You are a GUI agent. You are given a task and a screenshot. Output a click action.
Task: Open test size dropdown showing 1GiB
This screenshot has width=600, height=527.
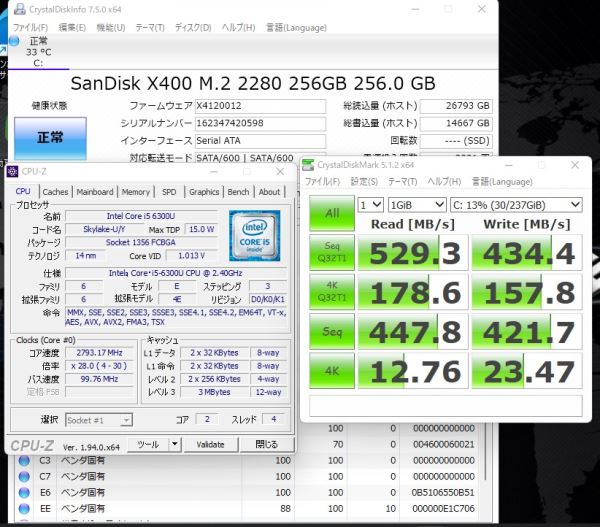click(x=417, y=205)
